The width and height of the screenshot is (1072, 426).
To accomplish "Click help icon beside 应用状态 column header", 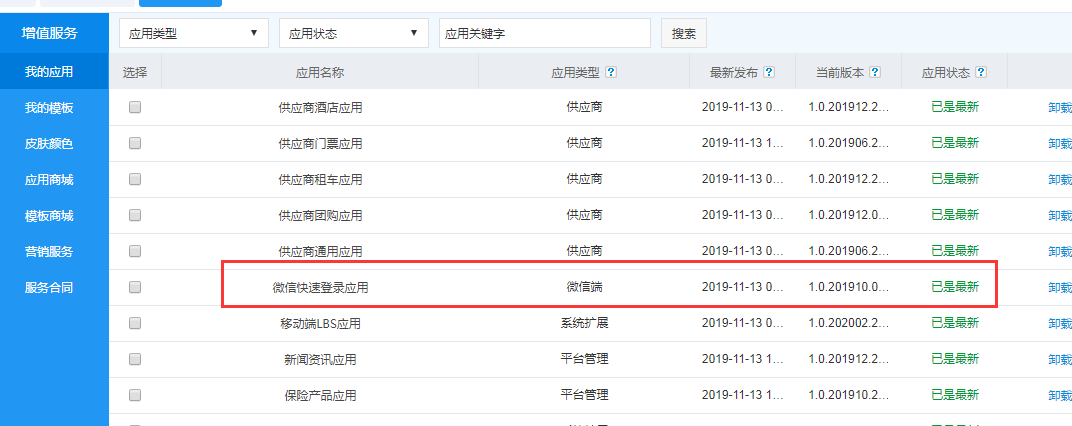I will coord(981,73).
